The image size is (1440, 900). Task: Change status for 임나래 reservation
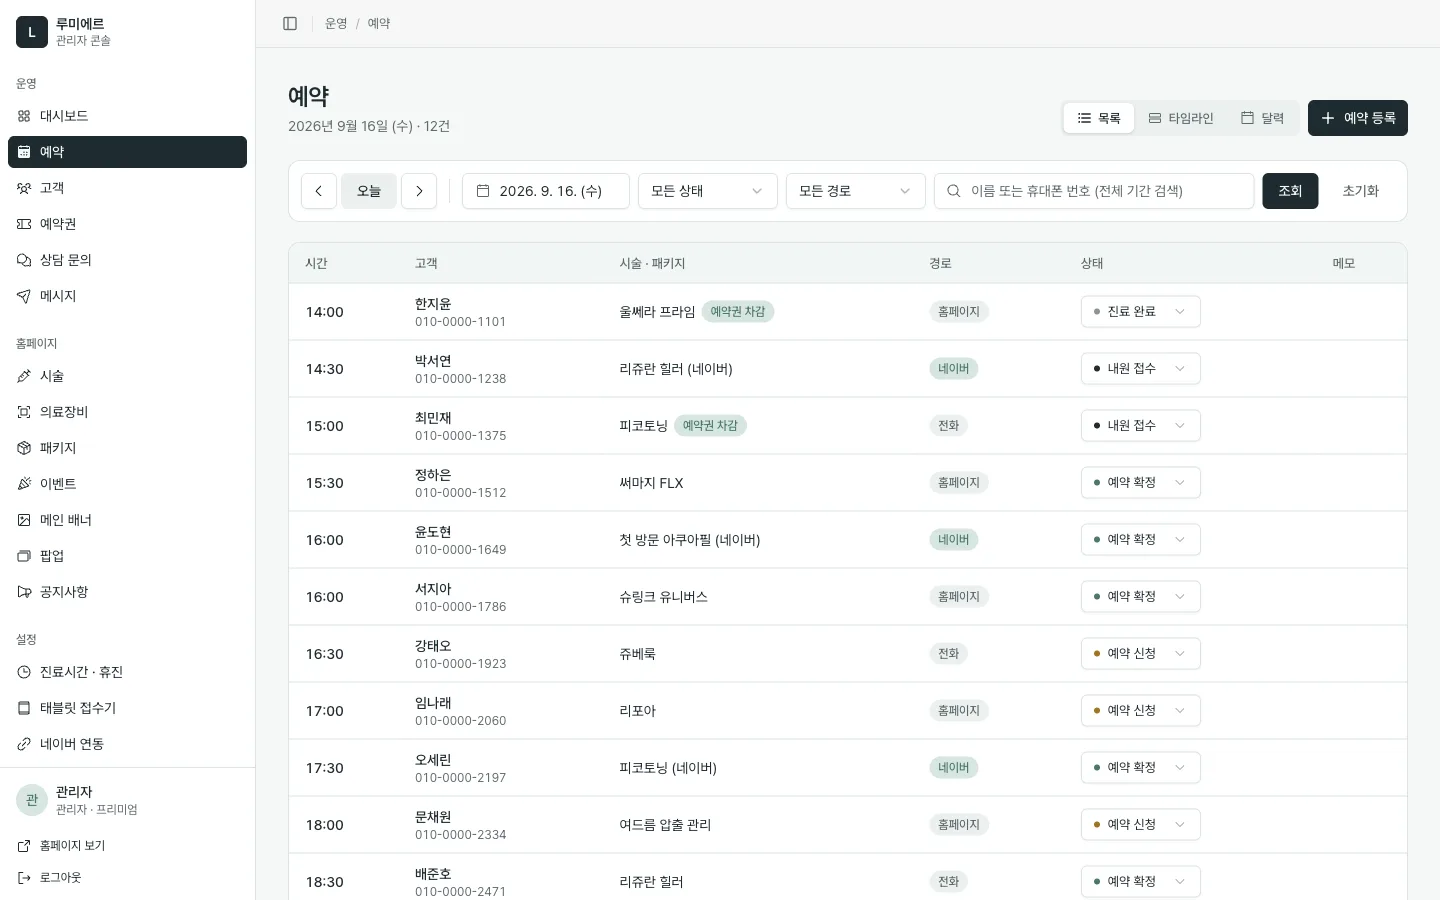click(x=1141, y=711)
